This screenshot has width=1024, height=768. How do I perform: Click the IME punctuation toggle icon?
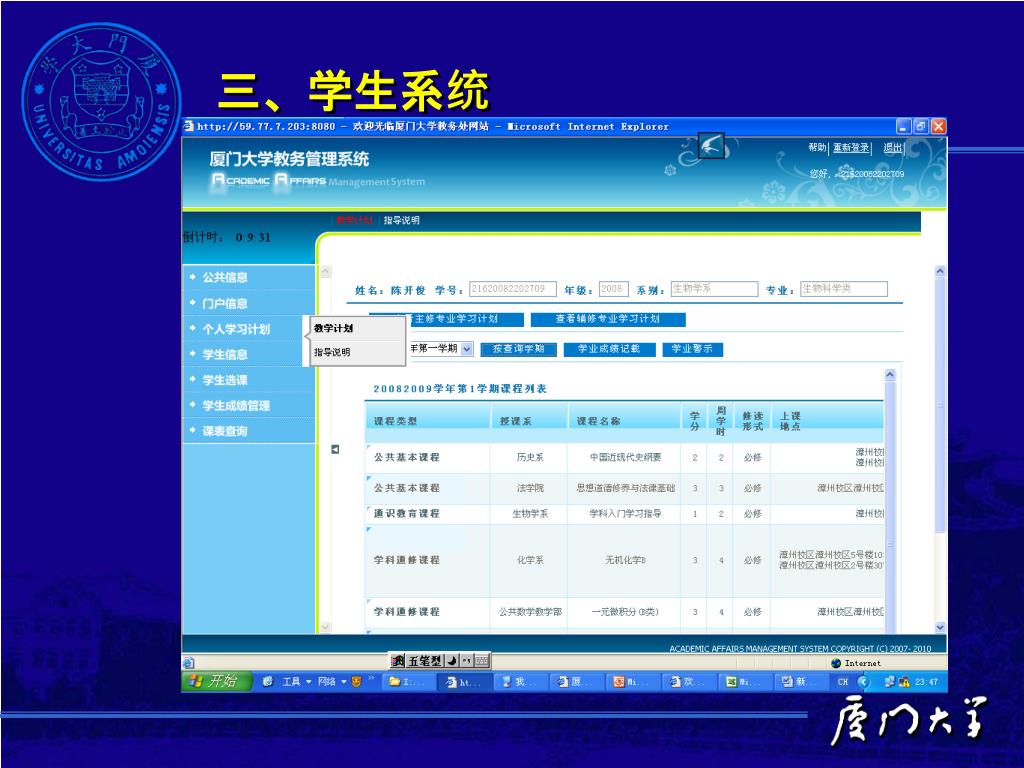tap(467, 661)
